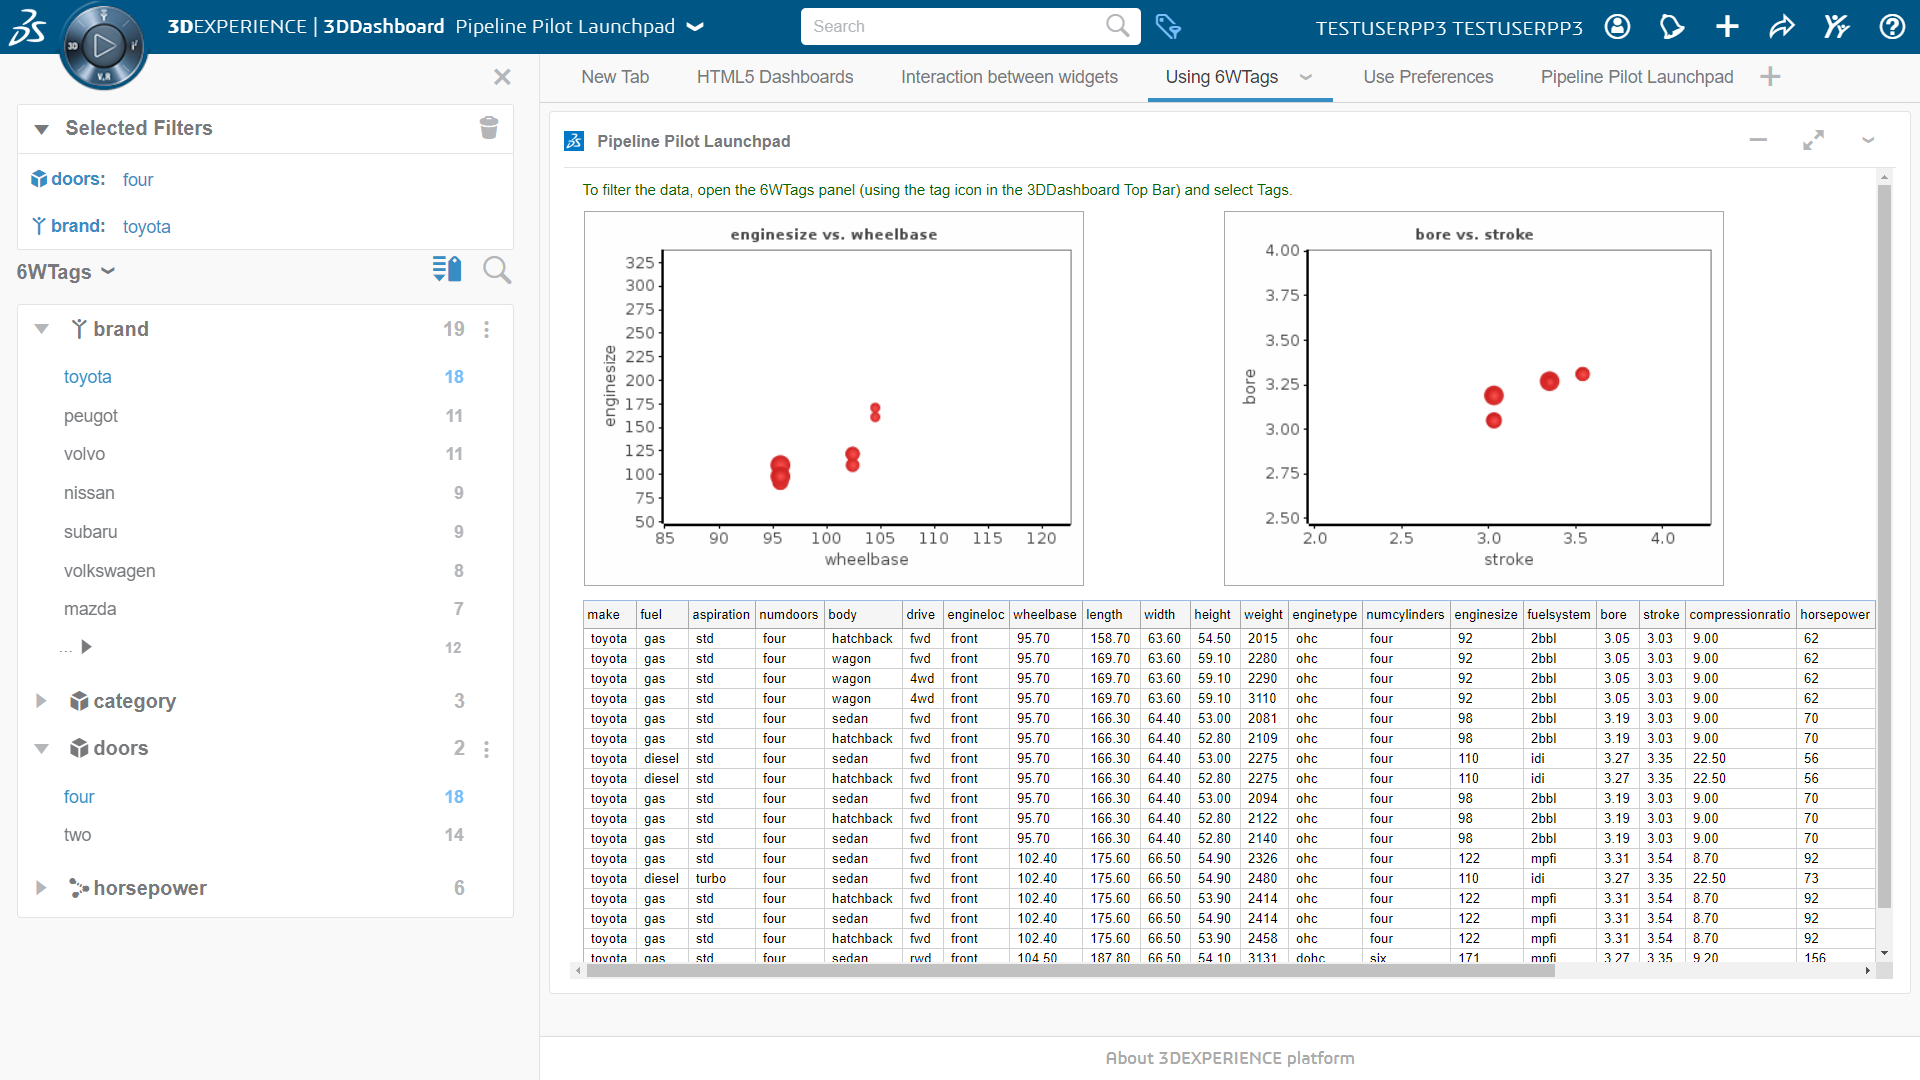The image size is (1920, 1080).
Task: Click the make column header
Action: click(609, 614)
